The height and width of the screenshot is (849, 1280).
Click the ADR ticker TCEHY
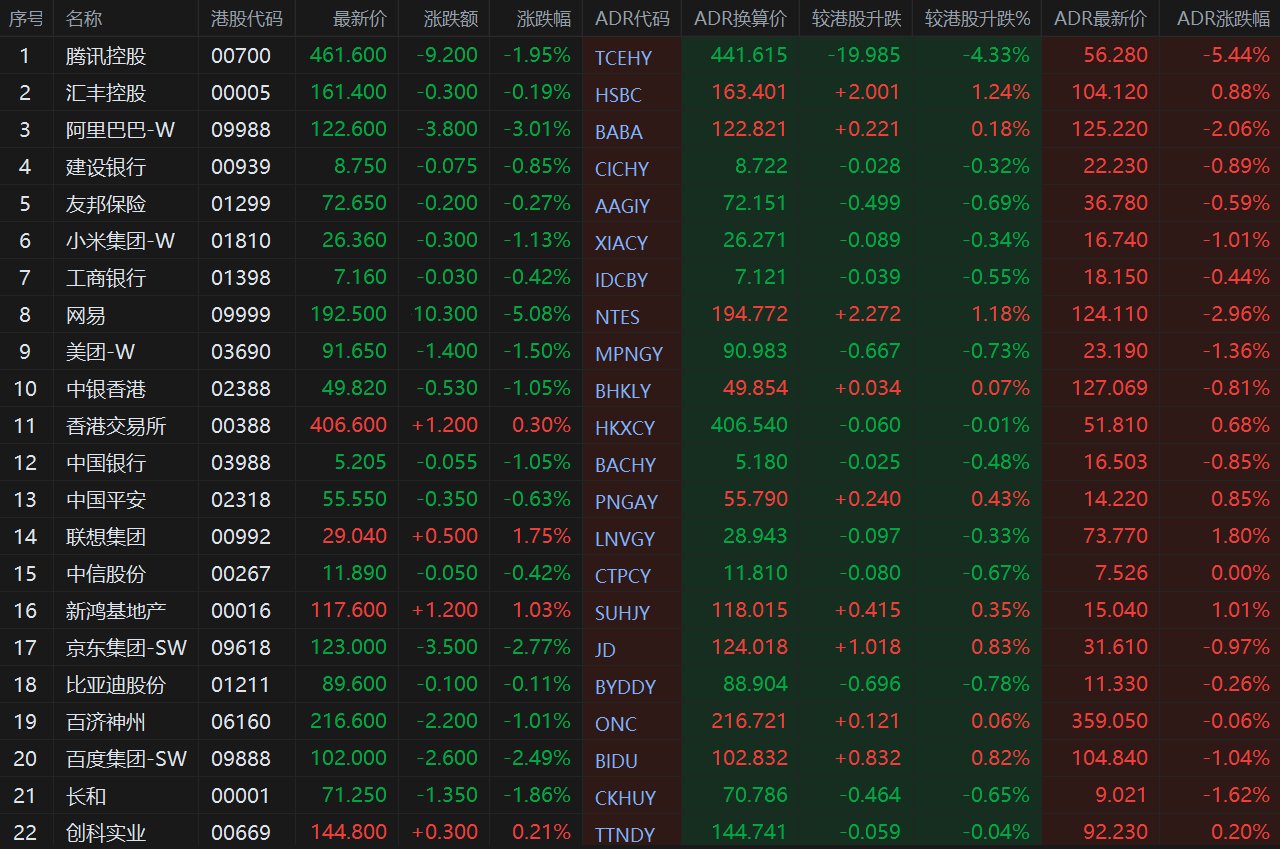623,58
